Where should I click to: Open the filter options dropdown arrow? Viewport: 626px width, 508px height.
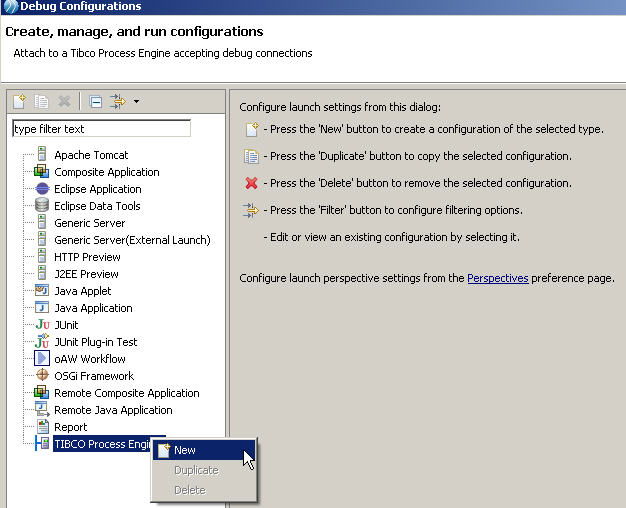(137, 101)
